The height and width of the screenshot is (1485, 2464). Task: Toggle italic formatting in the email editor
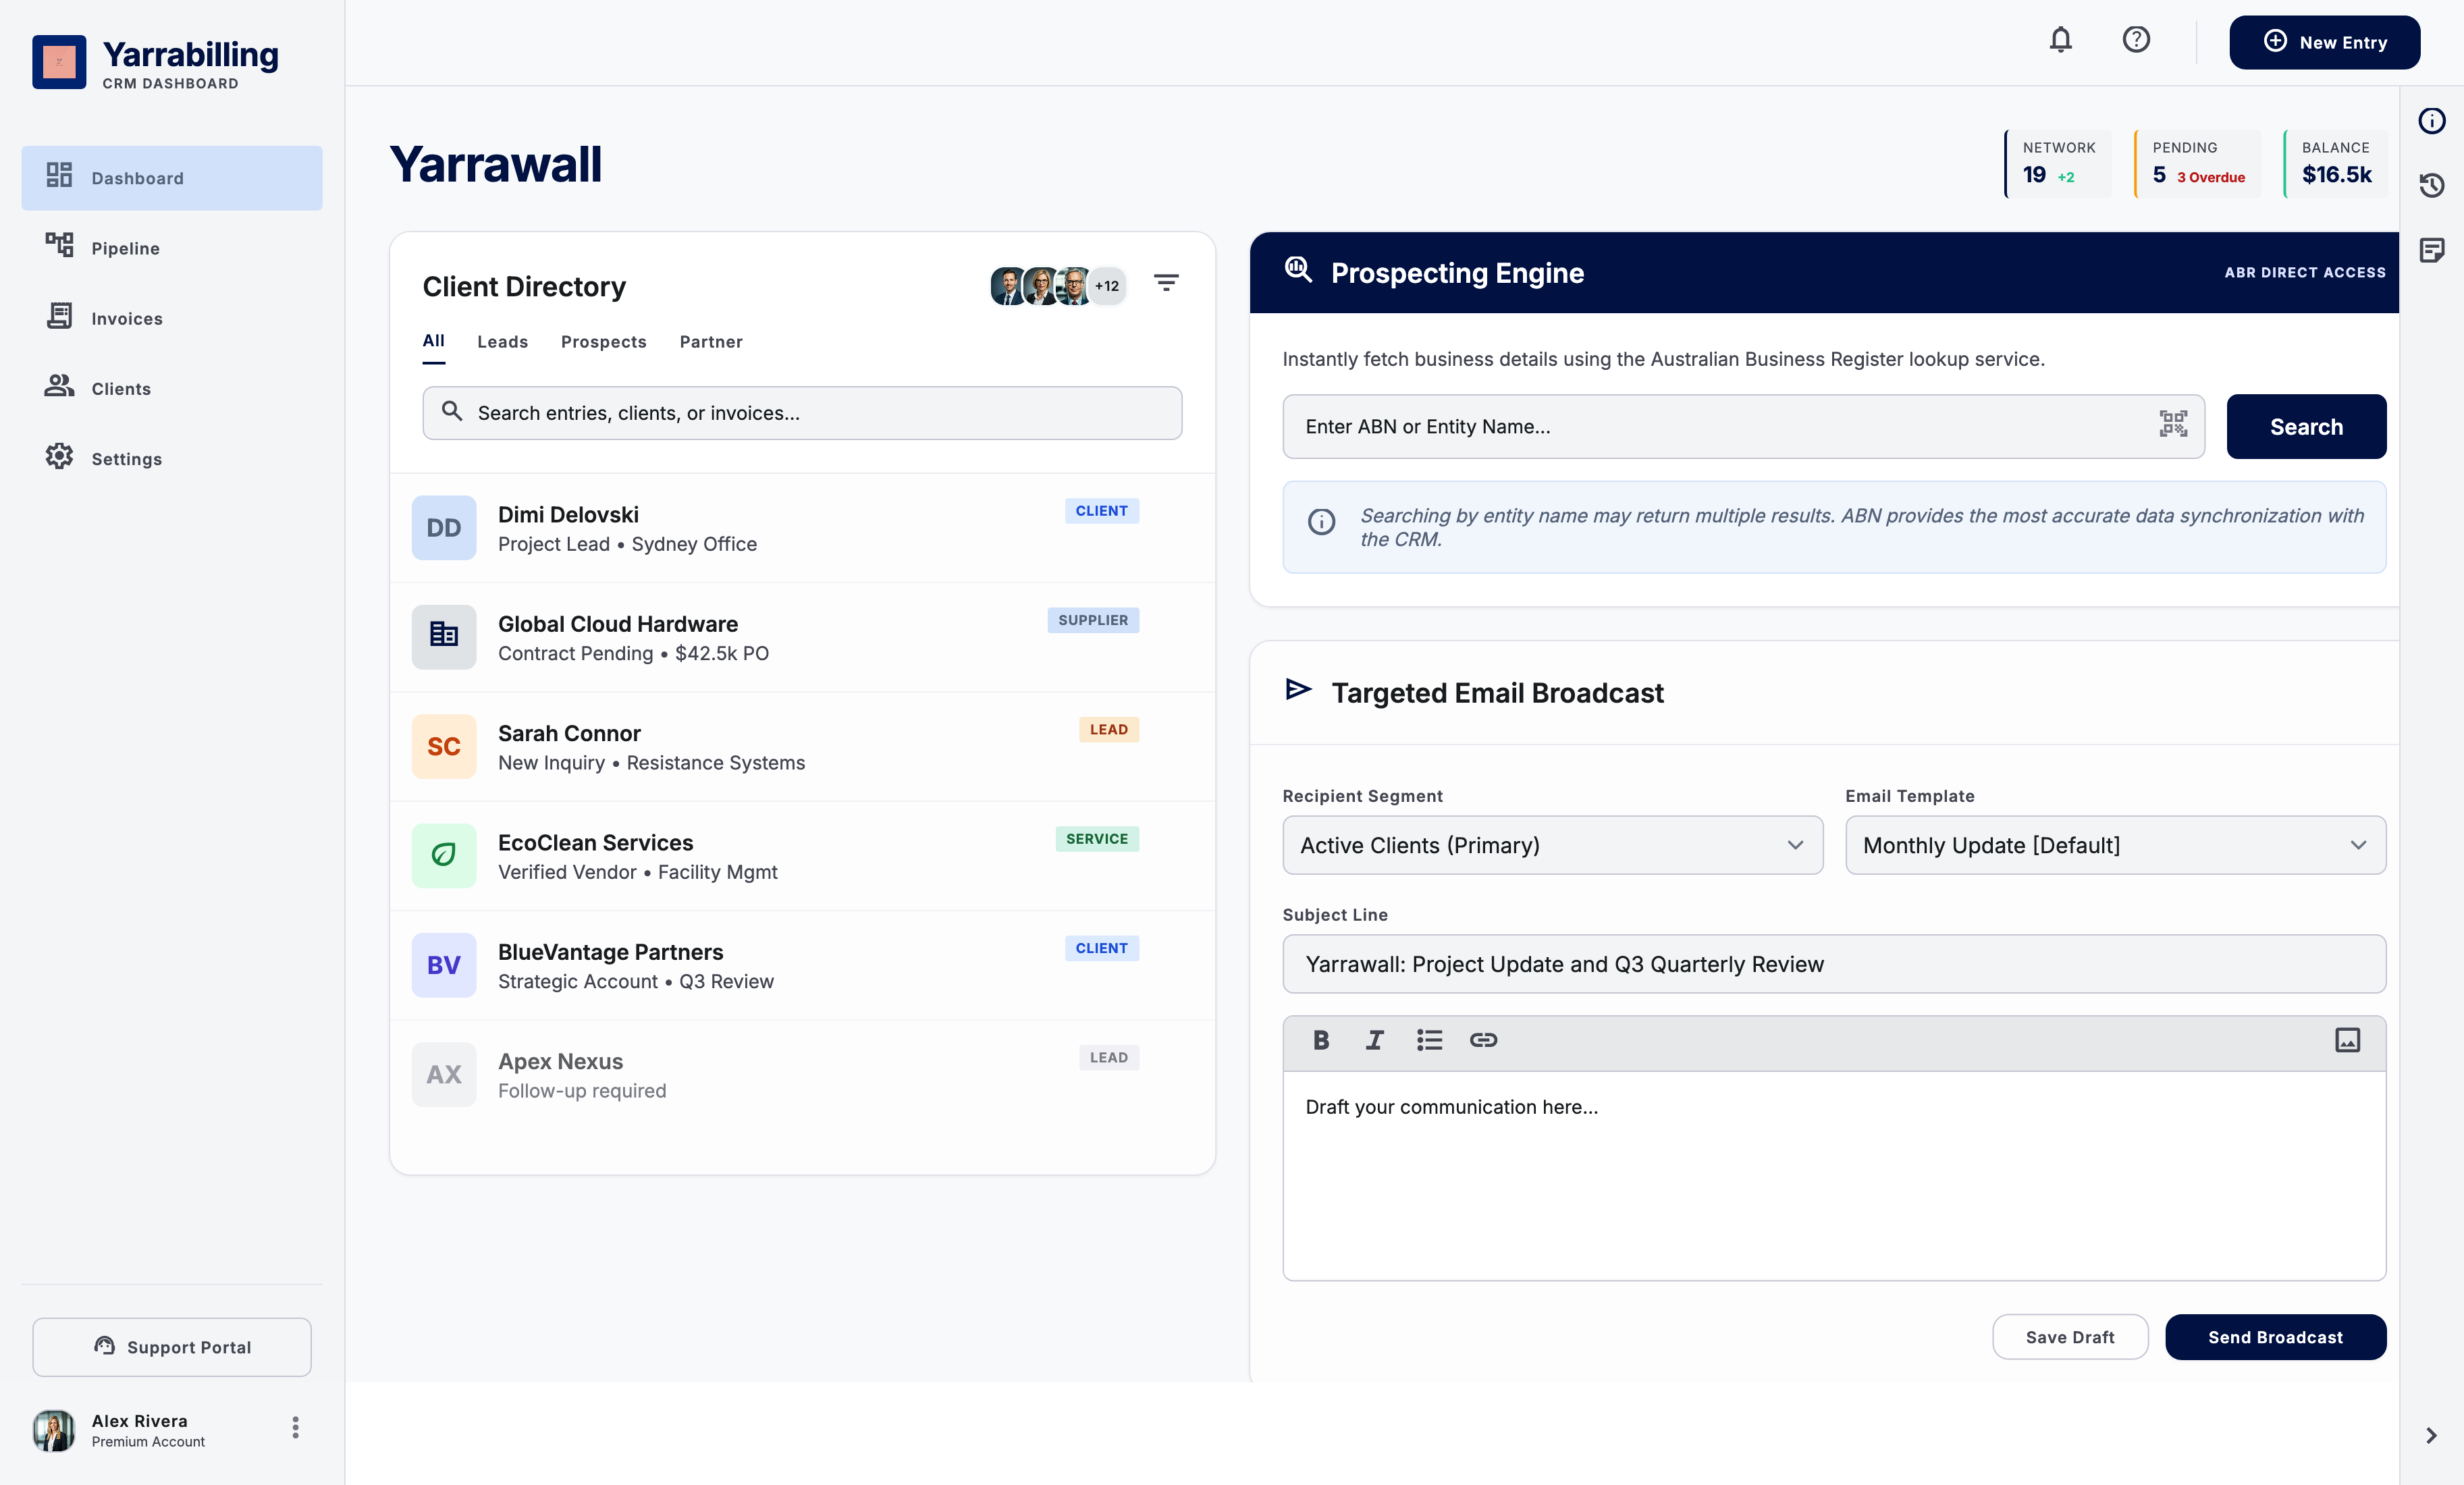[1375, 1040]
